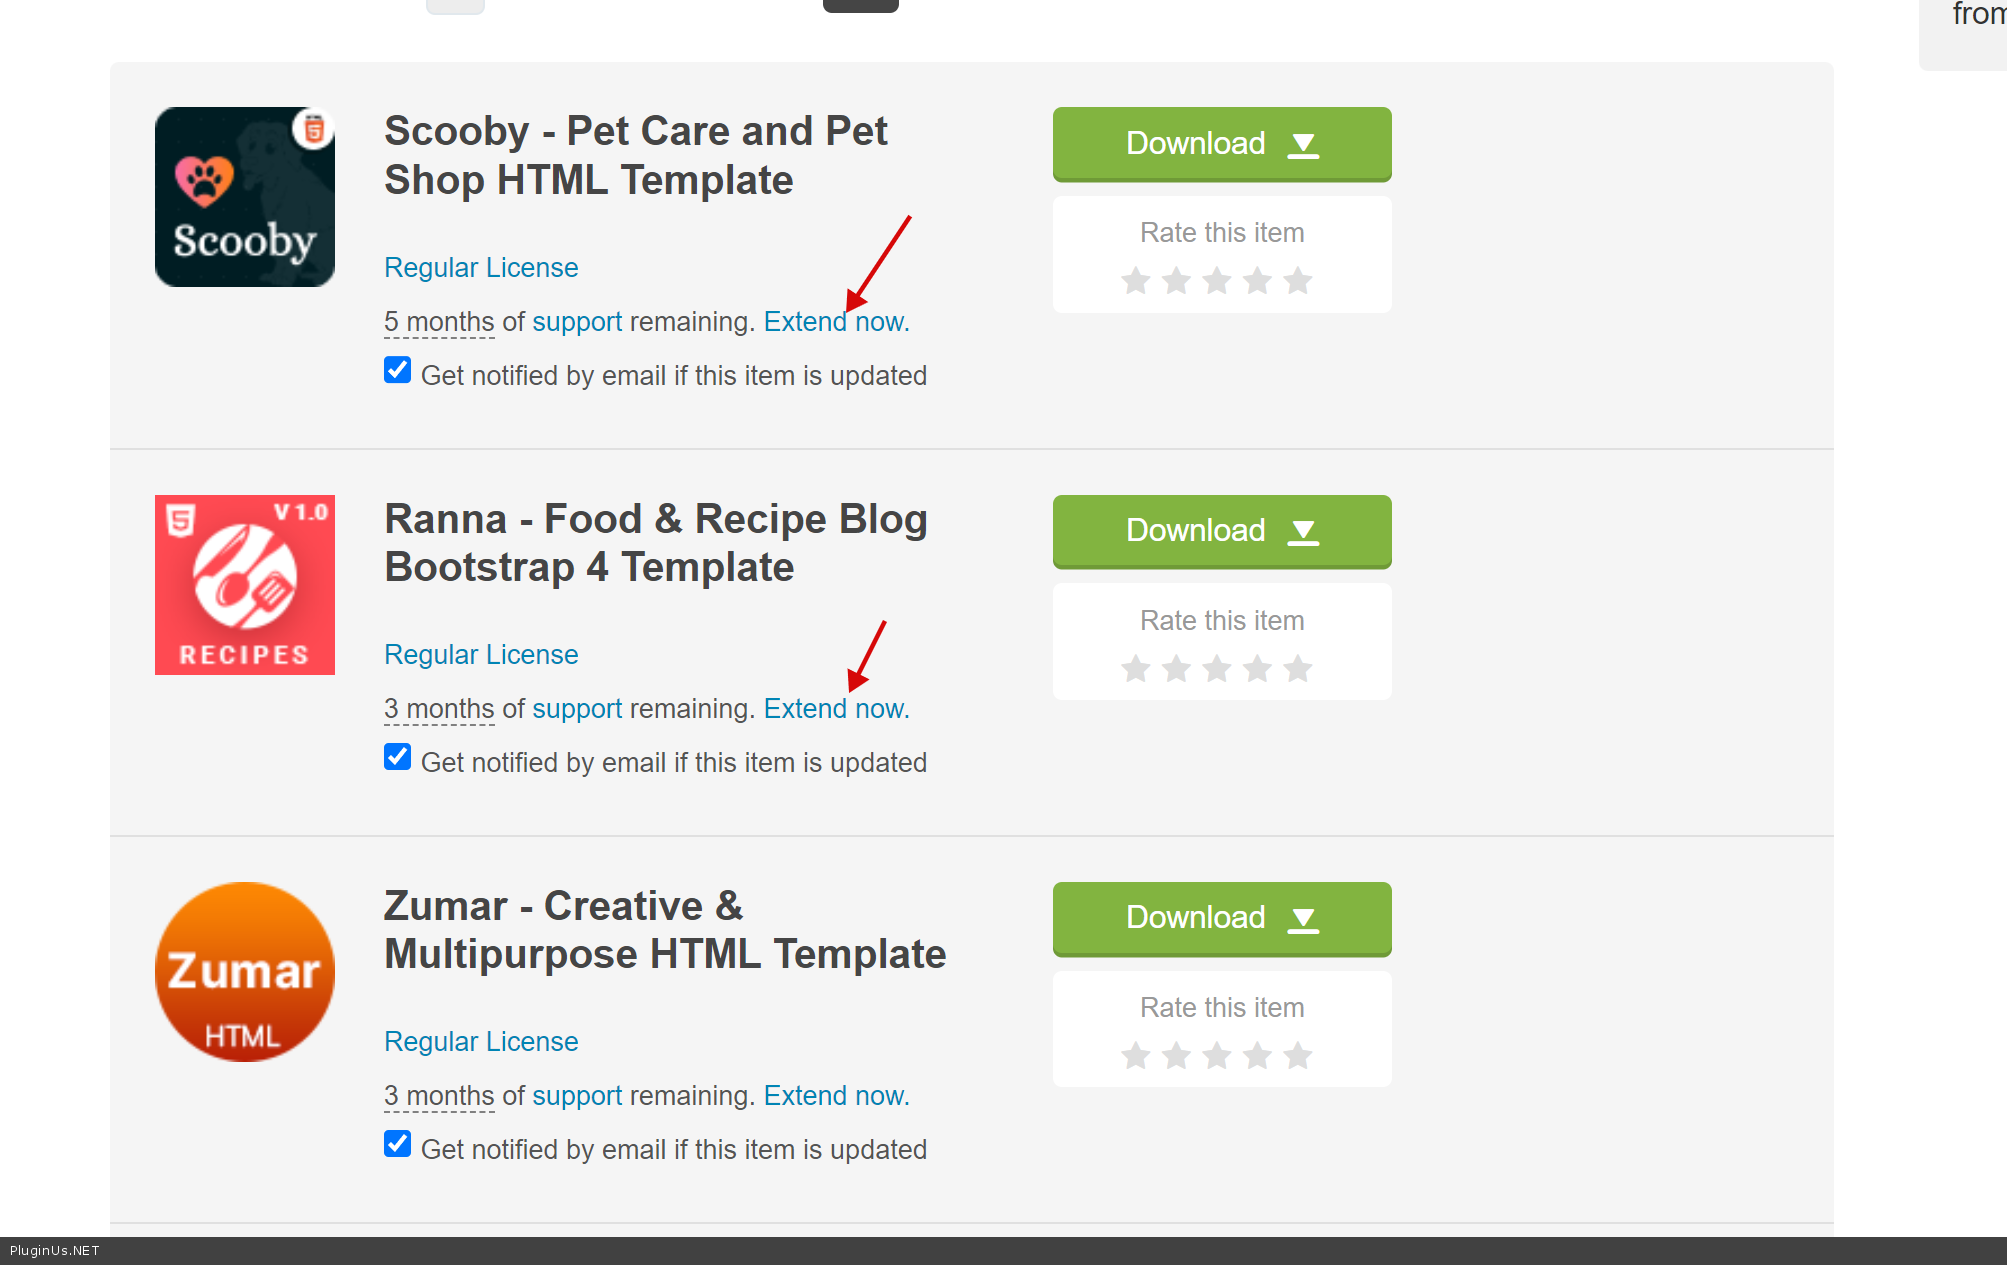This screenshot has height=1265, width=2007.
Task: Open Zumar template Download dropdown
Action: click(1221, 918)
